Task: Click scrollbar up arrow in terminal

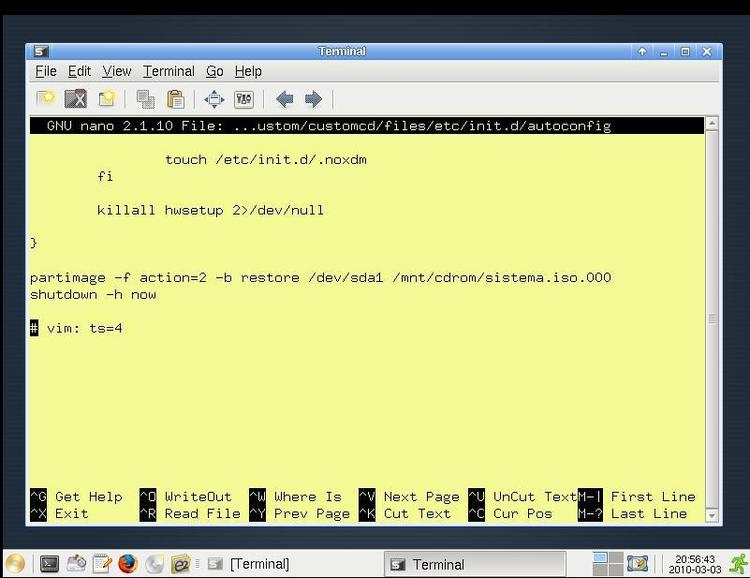Action: click(x=712, y=123)
